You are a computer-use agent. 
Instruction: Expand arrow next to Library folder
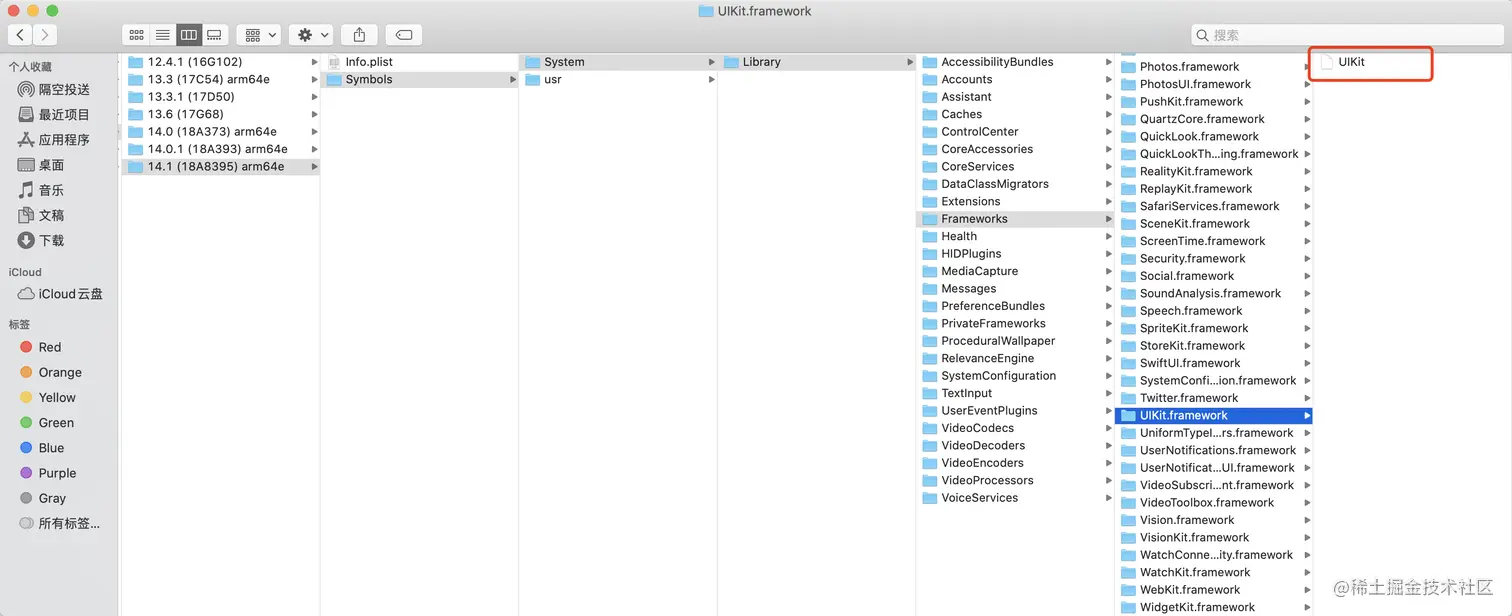910,62
